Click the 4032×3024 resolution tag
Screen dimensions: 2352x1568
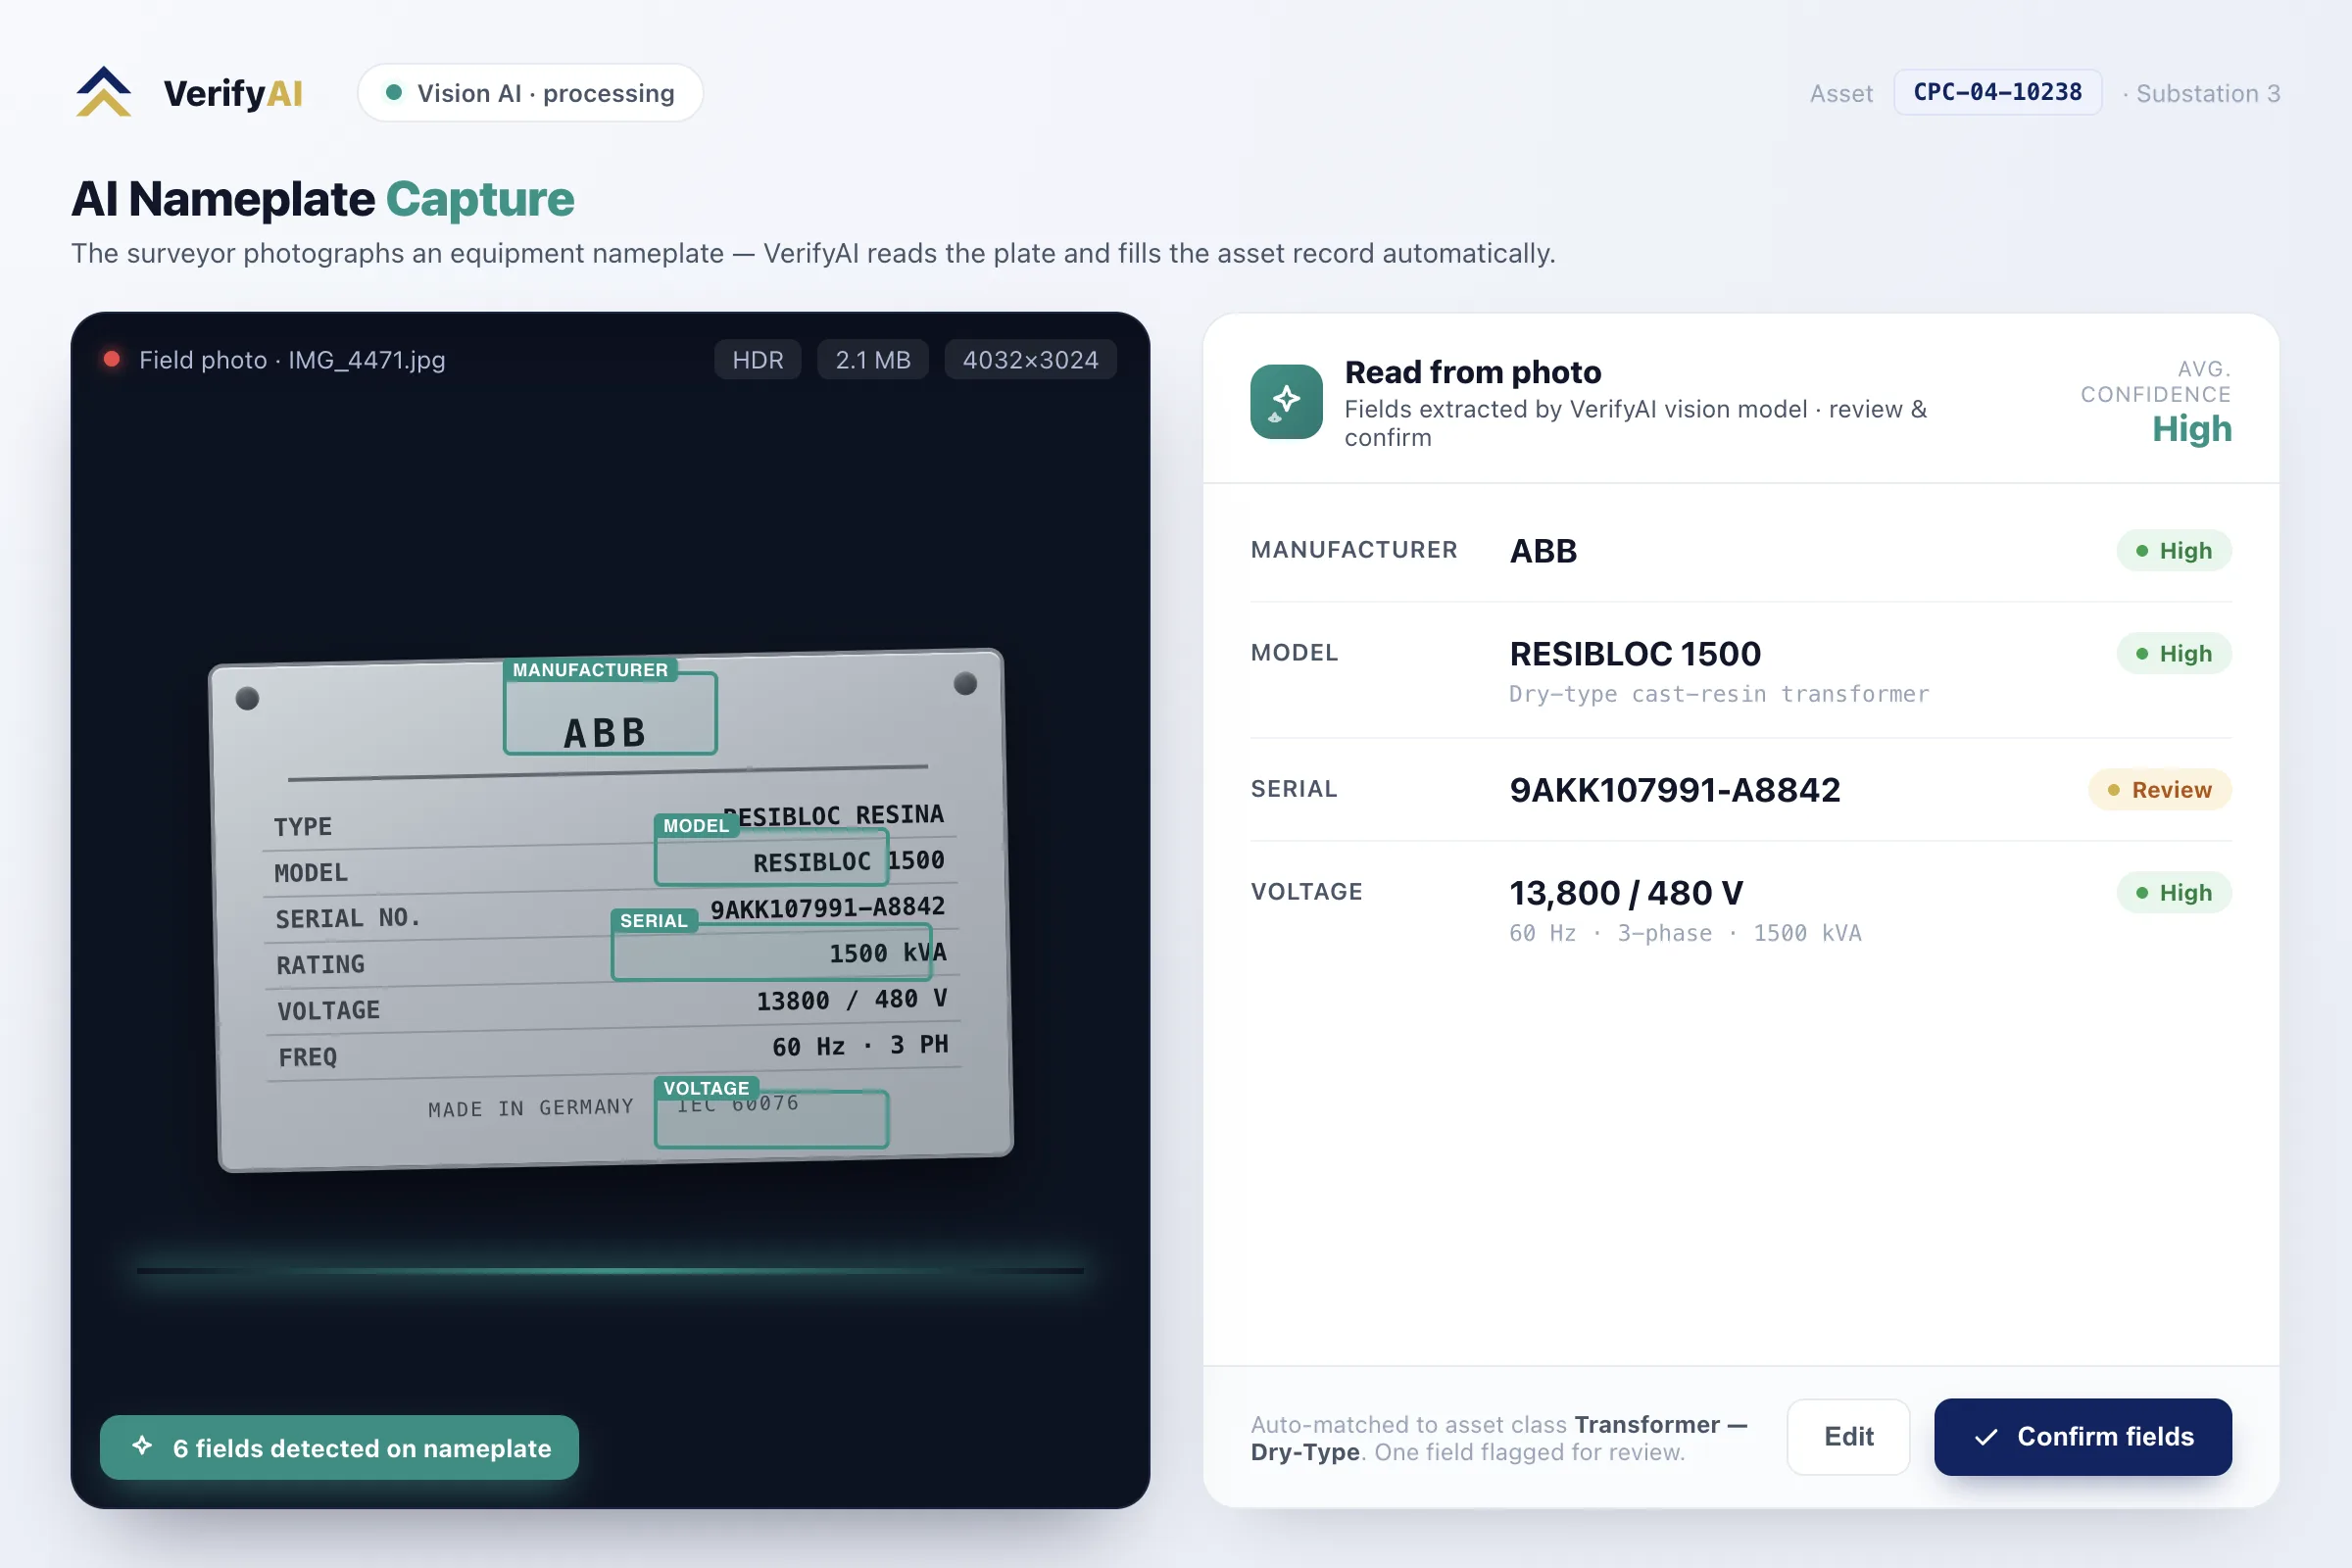[1030, 360]
